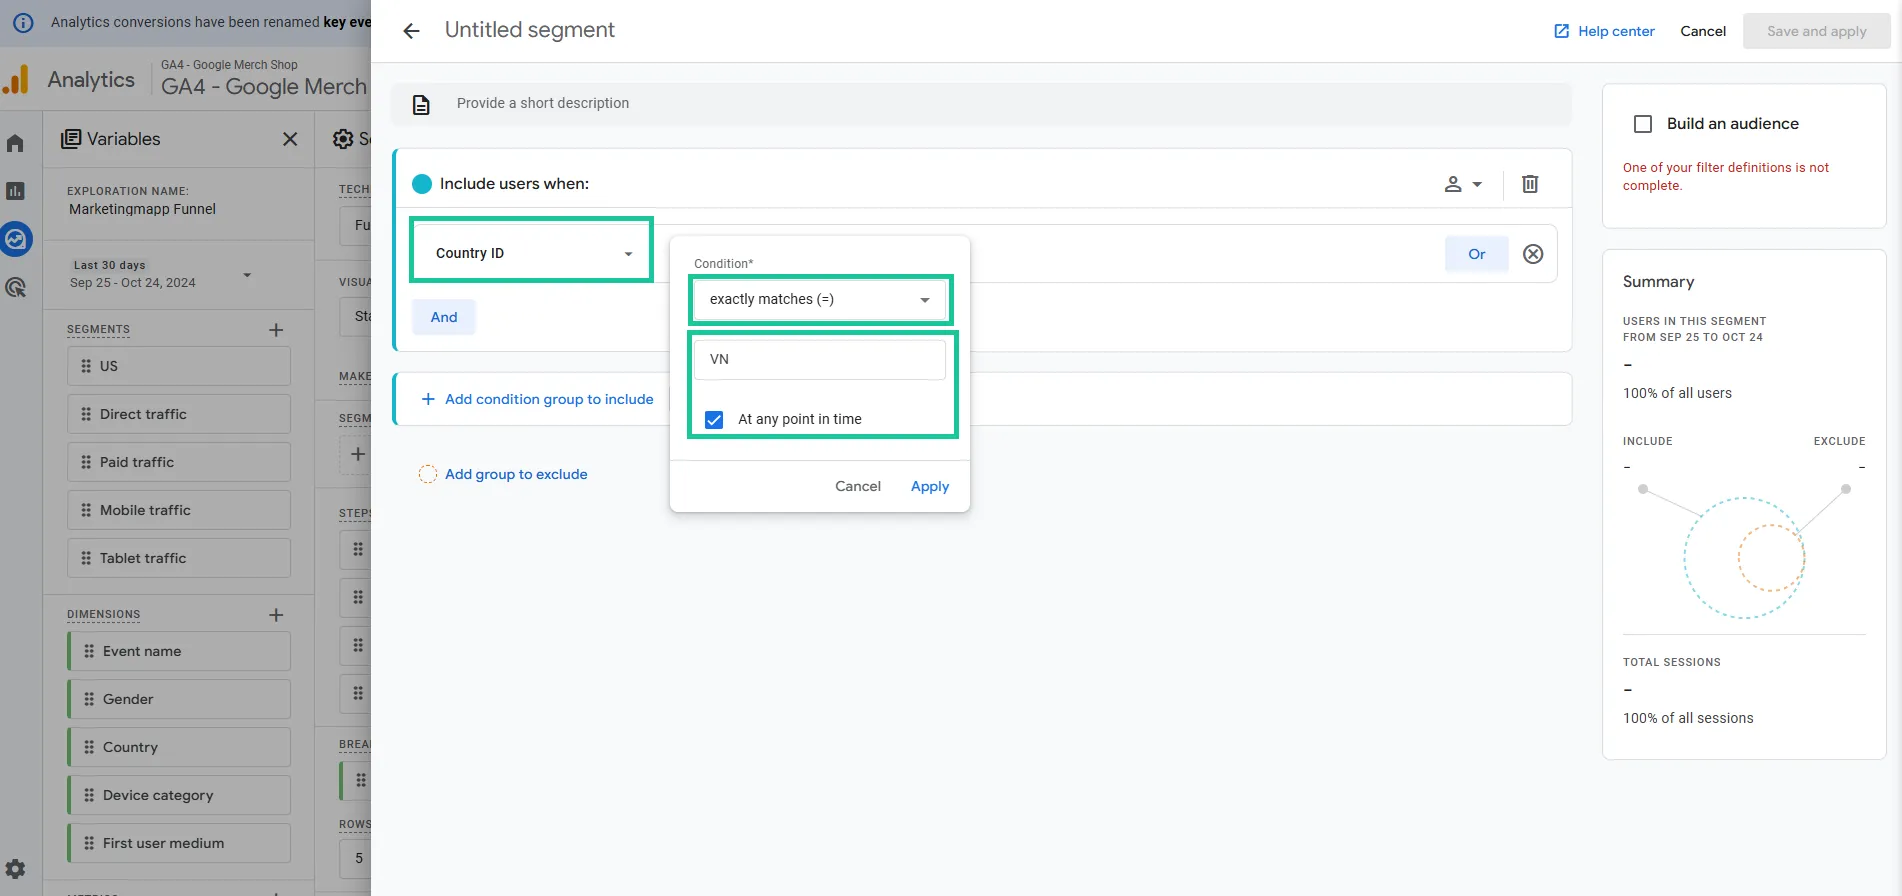The height and width of the screenshot is (896, 1902).
Task: Open the Home icon in left sidebar
Action: coord(15,143)
